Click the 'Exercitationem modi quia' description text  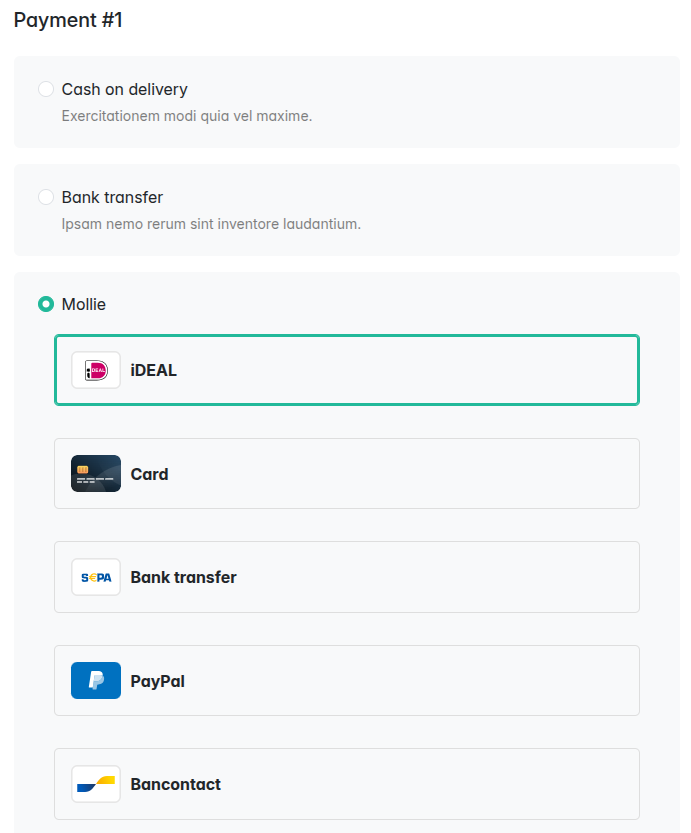187,116
